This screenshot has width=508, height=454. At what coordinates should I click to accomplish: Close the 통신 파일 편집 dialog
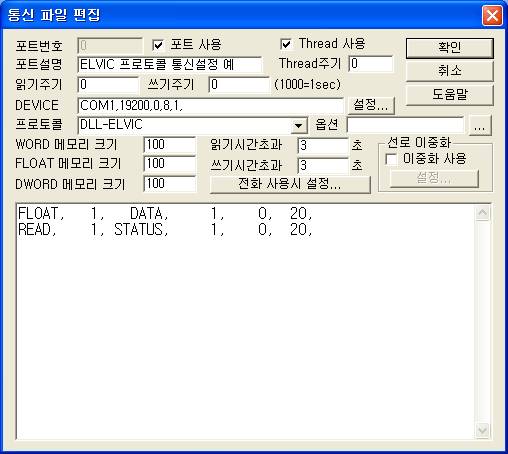tap(492, 15)
